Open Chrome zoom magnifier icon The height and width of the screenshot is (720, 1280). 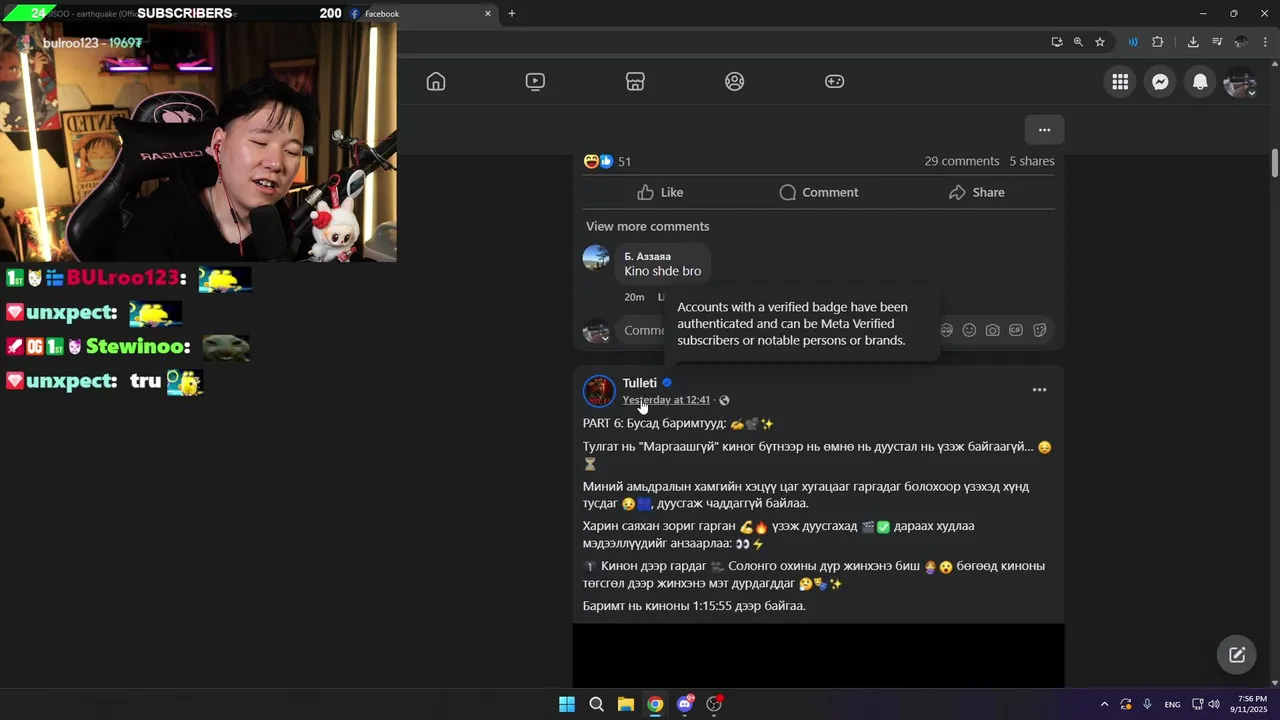coord(1078,42)
